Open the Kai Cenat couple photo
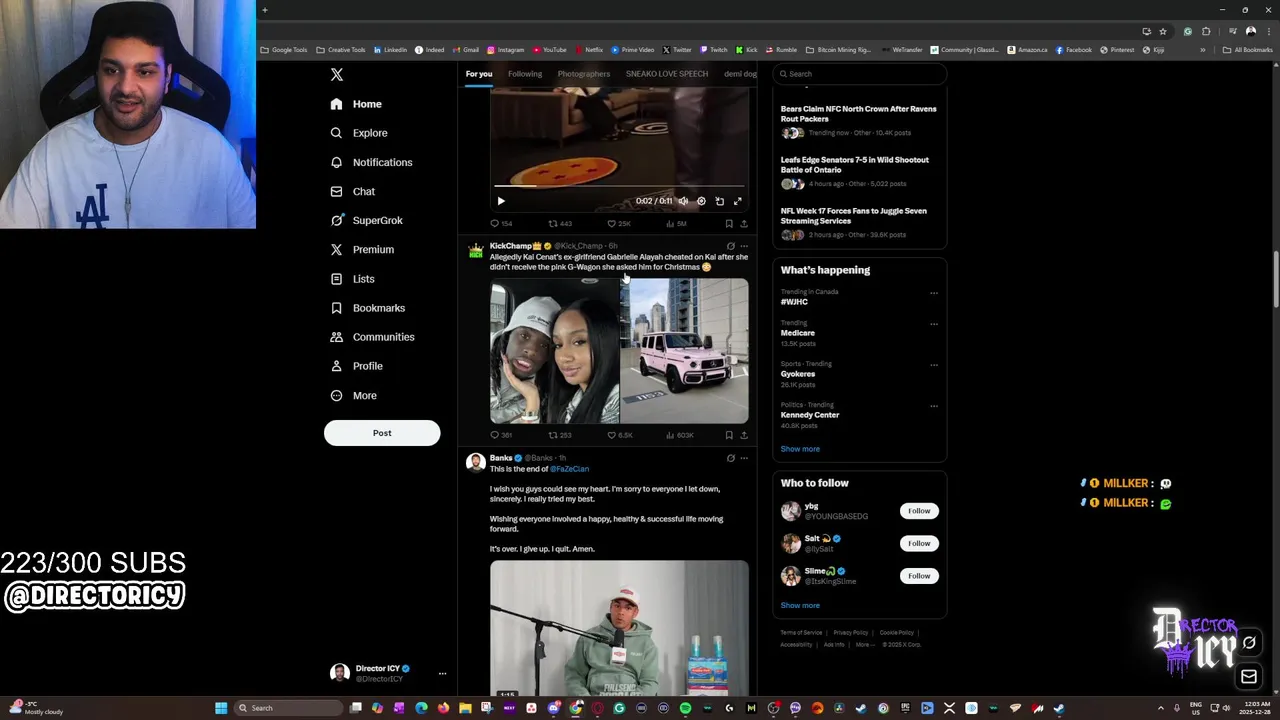The image size is (1280, 720). coord(554,351)
